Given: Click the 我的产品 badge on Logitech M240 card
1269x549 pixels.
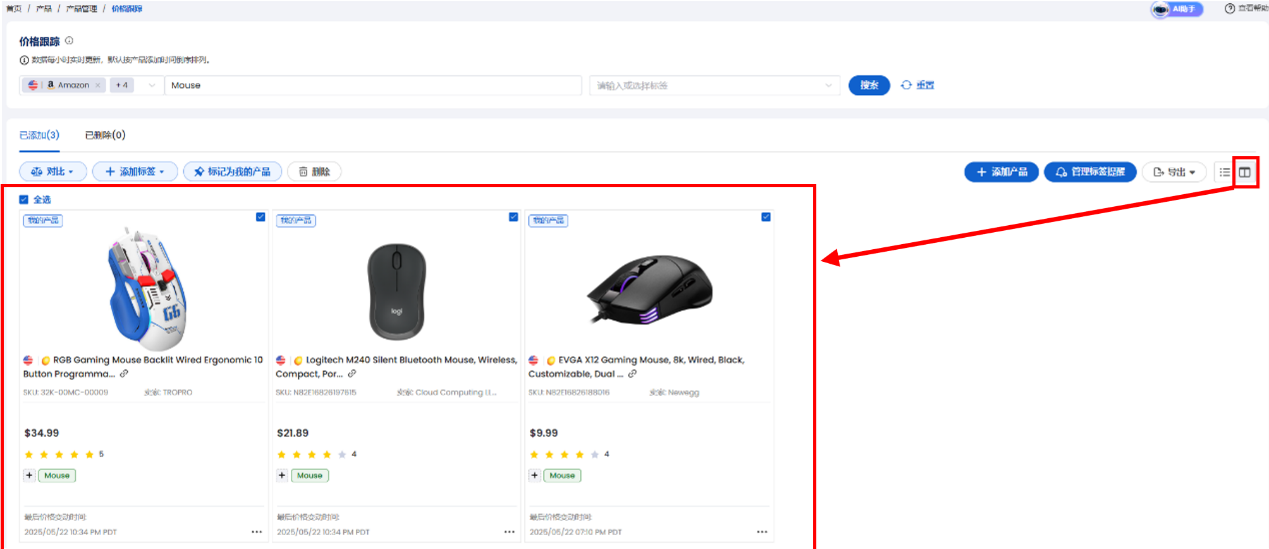Looking at the screenshot, I should [296, 220].
